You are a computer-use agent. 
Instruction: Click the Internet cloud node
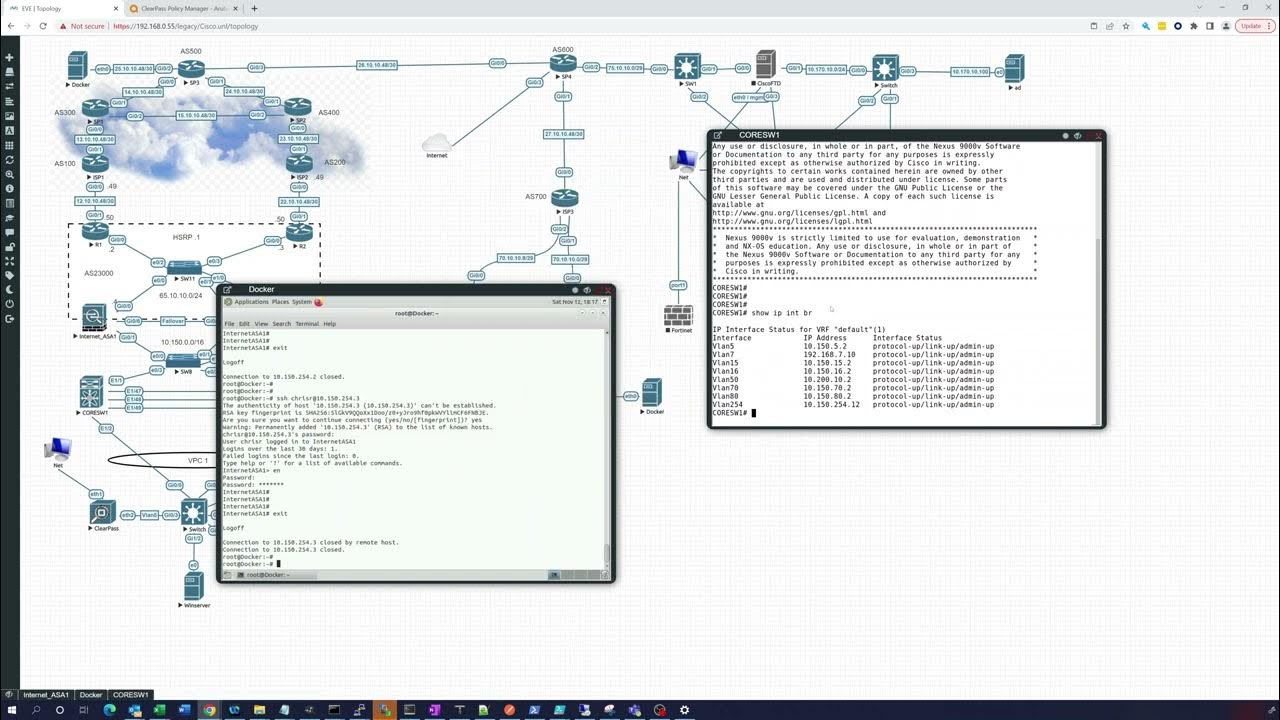[x=436, y=143]
